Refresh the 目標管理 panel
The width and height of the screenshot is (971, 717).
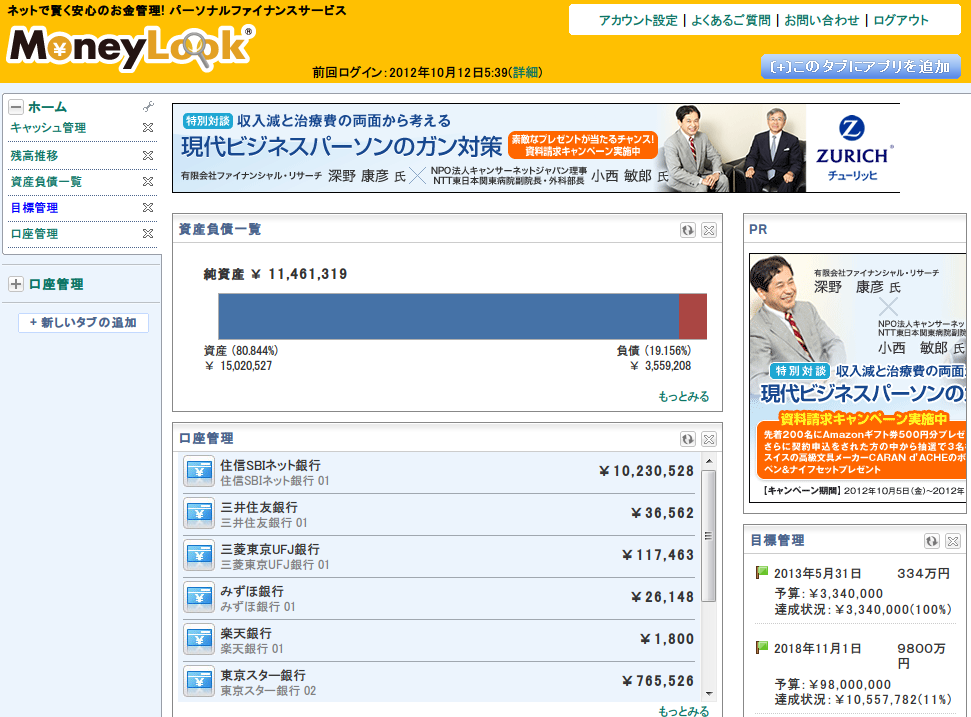tap(931, 541)
